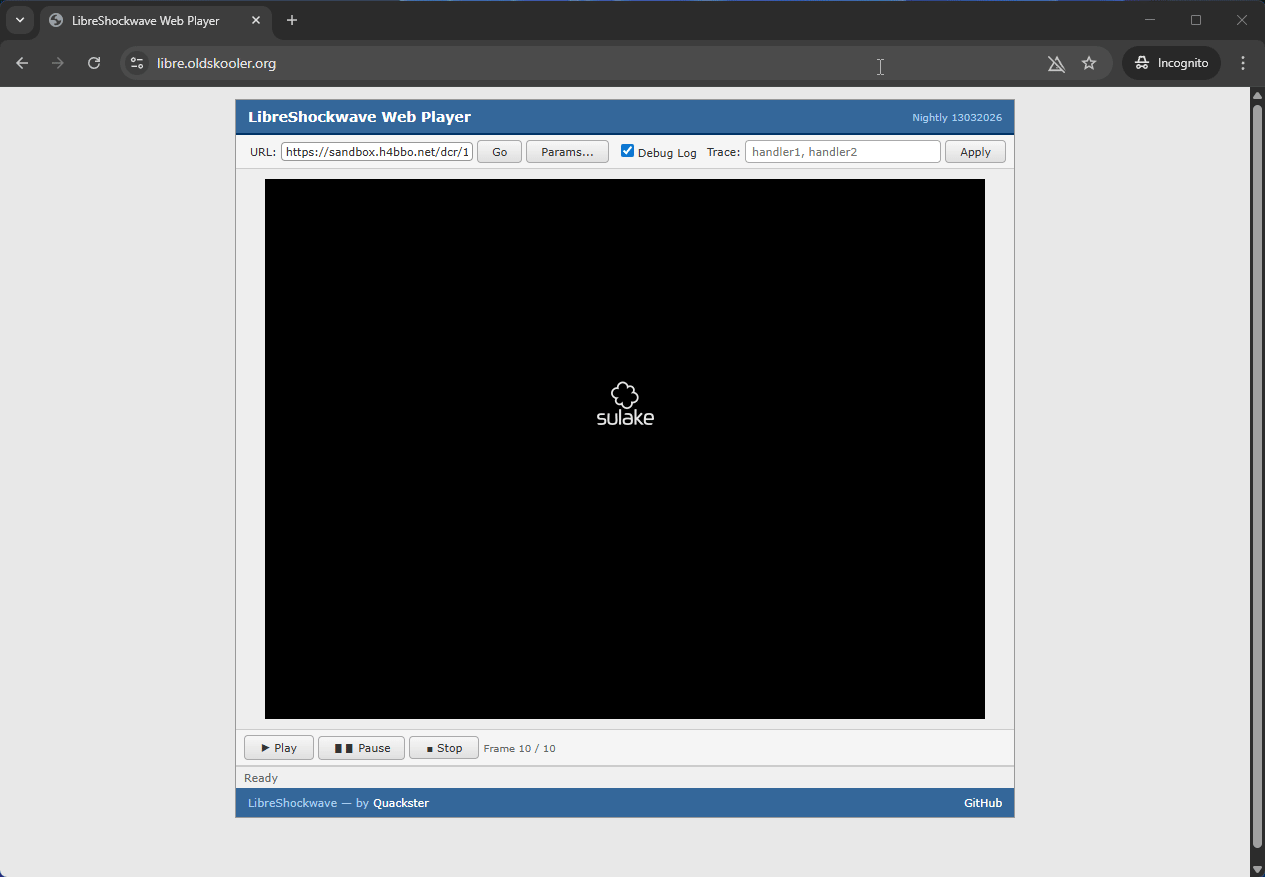The image size is (1265, 877).
Task: Click the Ready status text
Action: point(261,778)
